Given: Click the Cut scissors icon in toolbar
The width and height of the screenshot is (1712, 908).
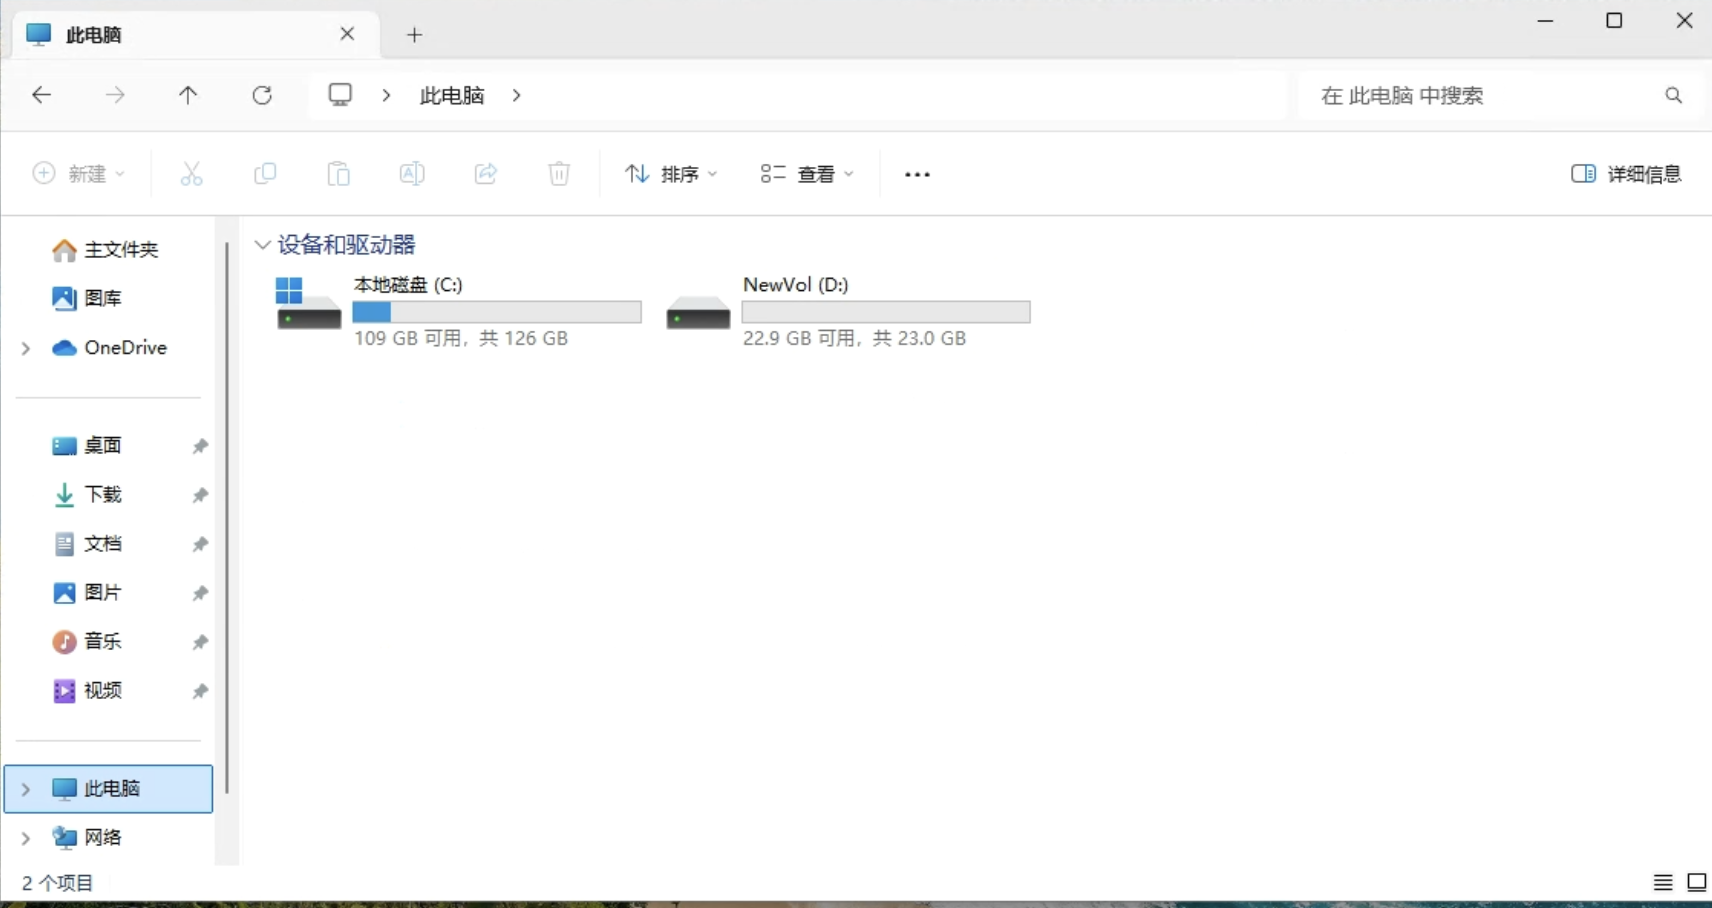Looking at the screenshot, I should pos(191,174).
